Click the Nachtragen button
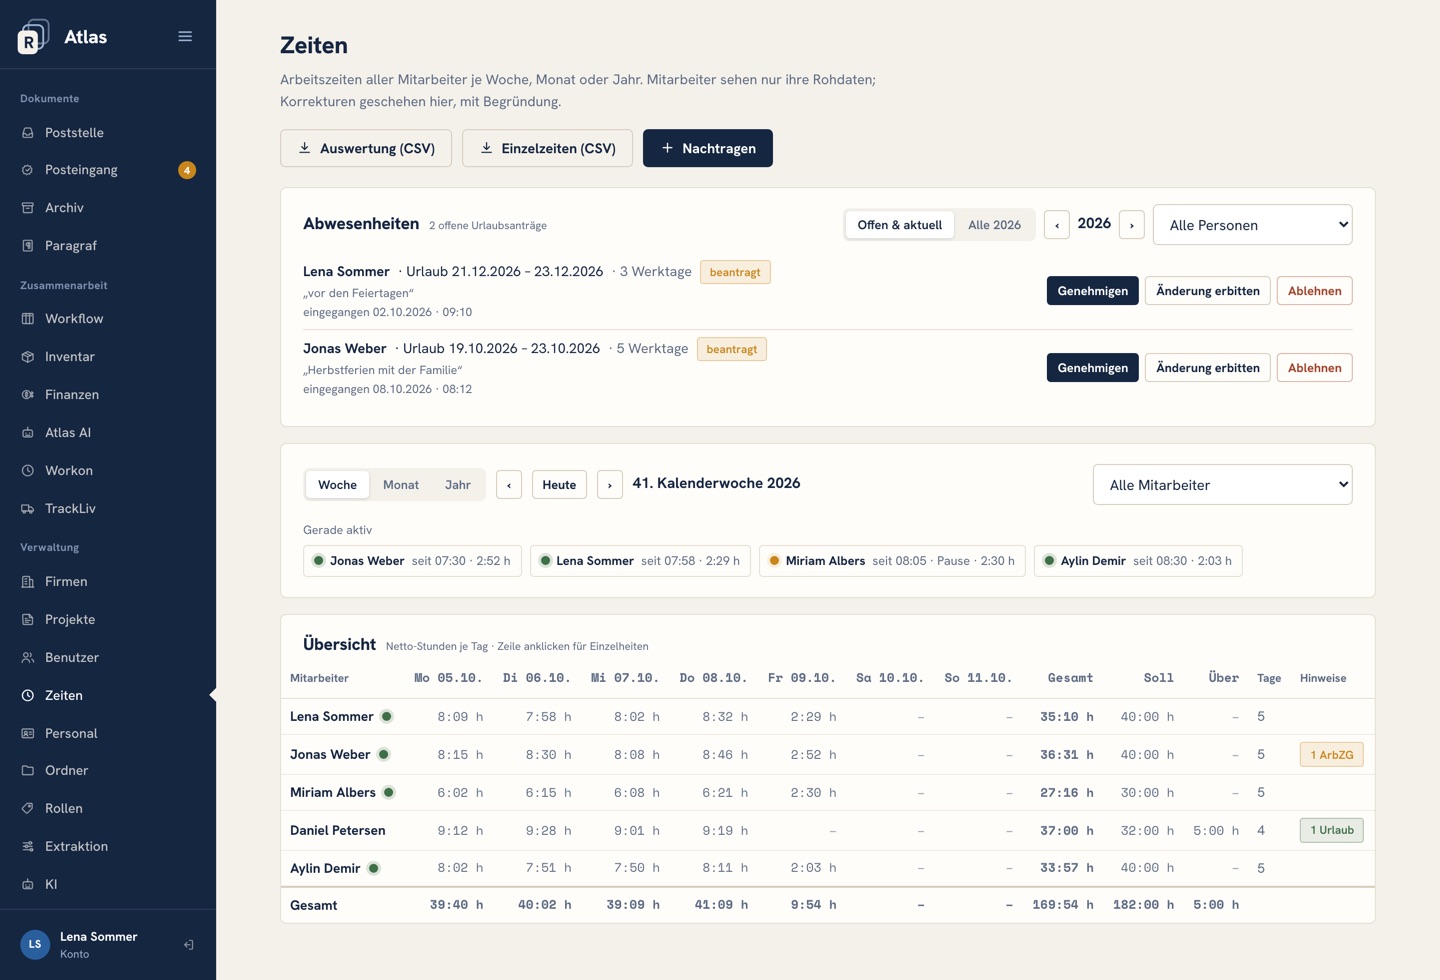Screen dimensions: 1440x980 [708, 148]
